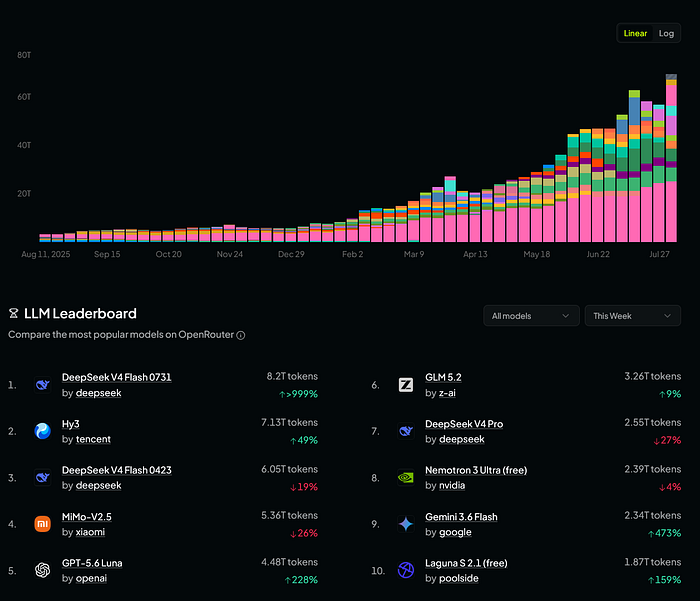Open the All models dropdown
Screen dimensions: 700x601
click(531, 316)
